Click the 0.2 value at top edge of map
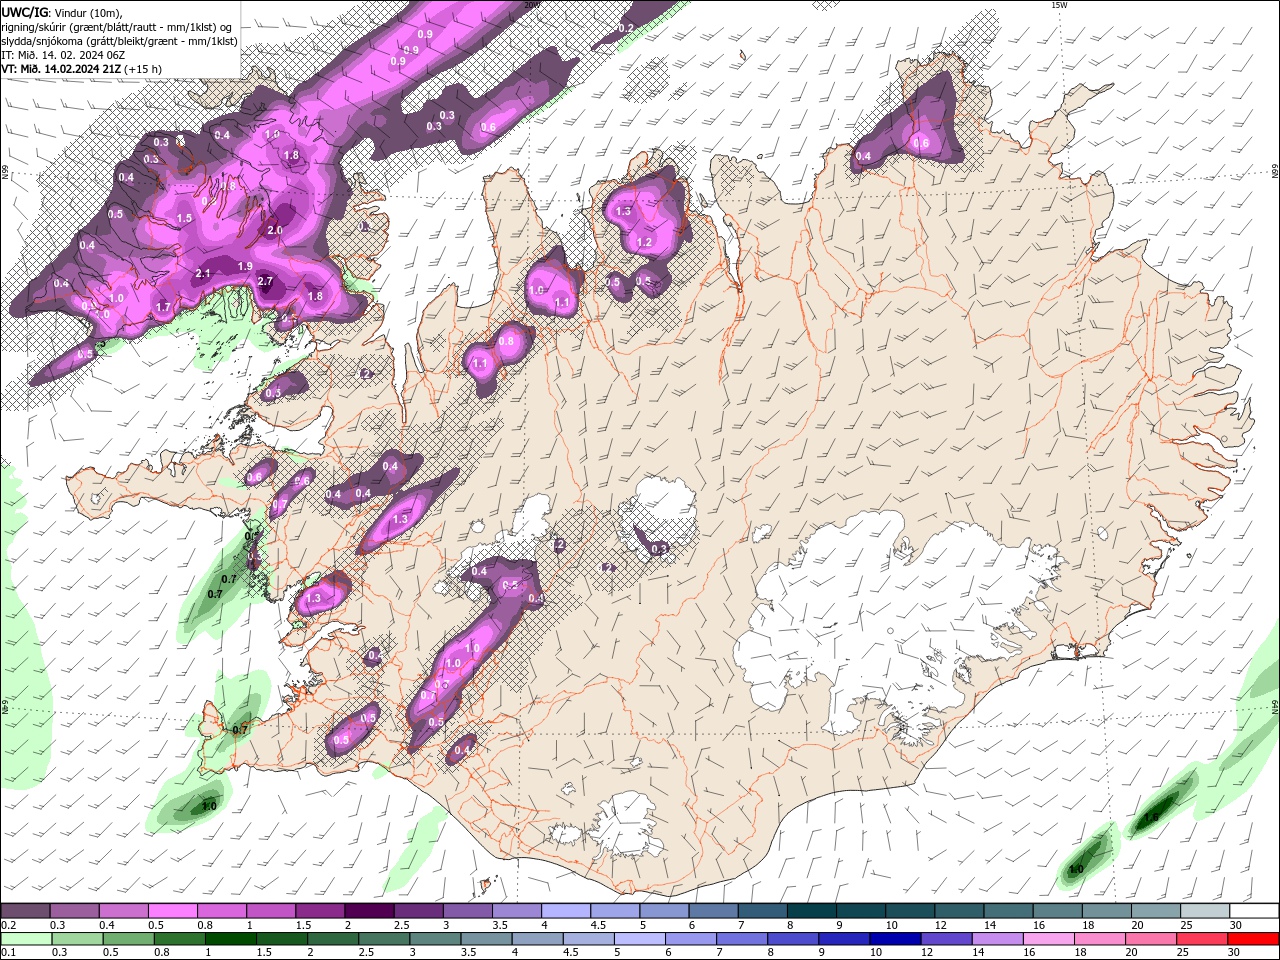1280x960 pixels. click(x=626, y=27)
